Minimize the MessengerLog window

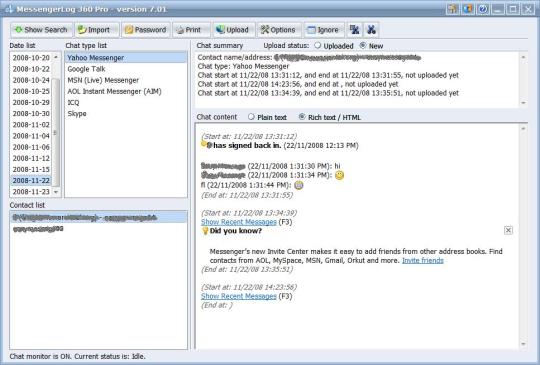point(498,9)
